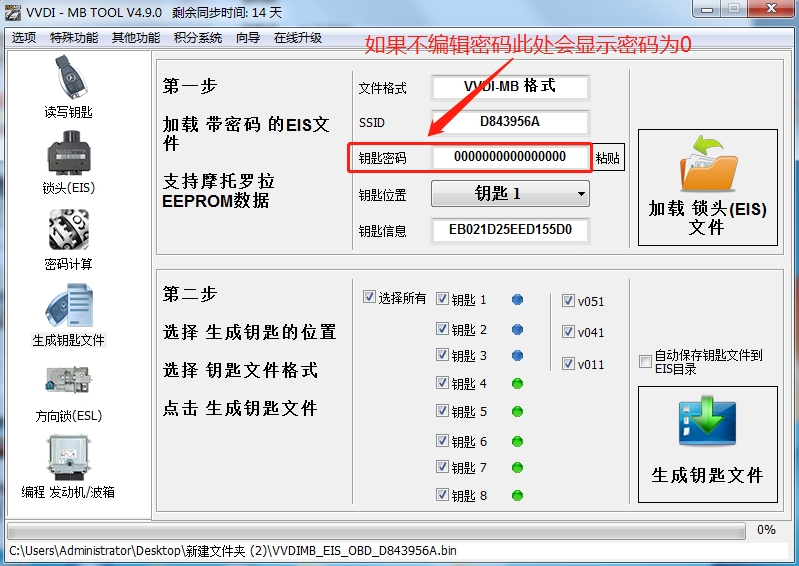Uncheck the 钥匙 7 checkbox
This screenshot has width=799, height=566.
click(442, 467)
